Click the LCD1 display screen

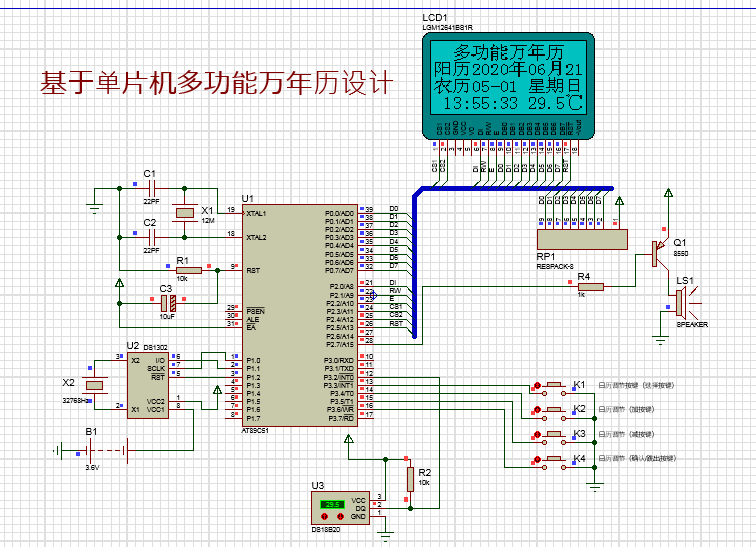click(x=508, y=77)
